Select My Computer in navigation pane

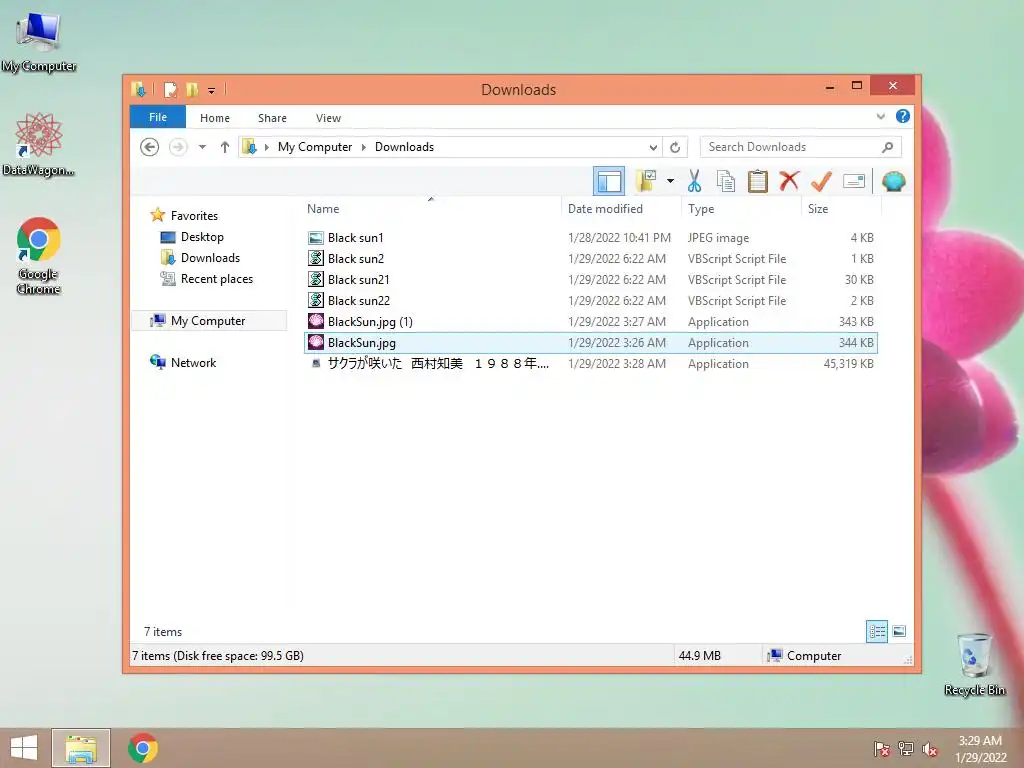click(x=208, y=321)
